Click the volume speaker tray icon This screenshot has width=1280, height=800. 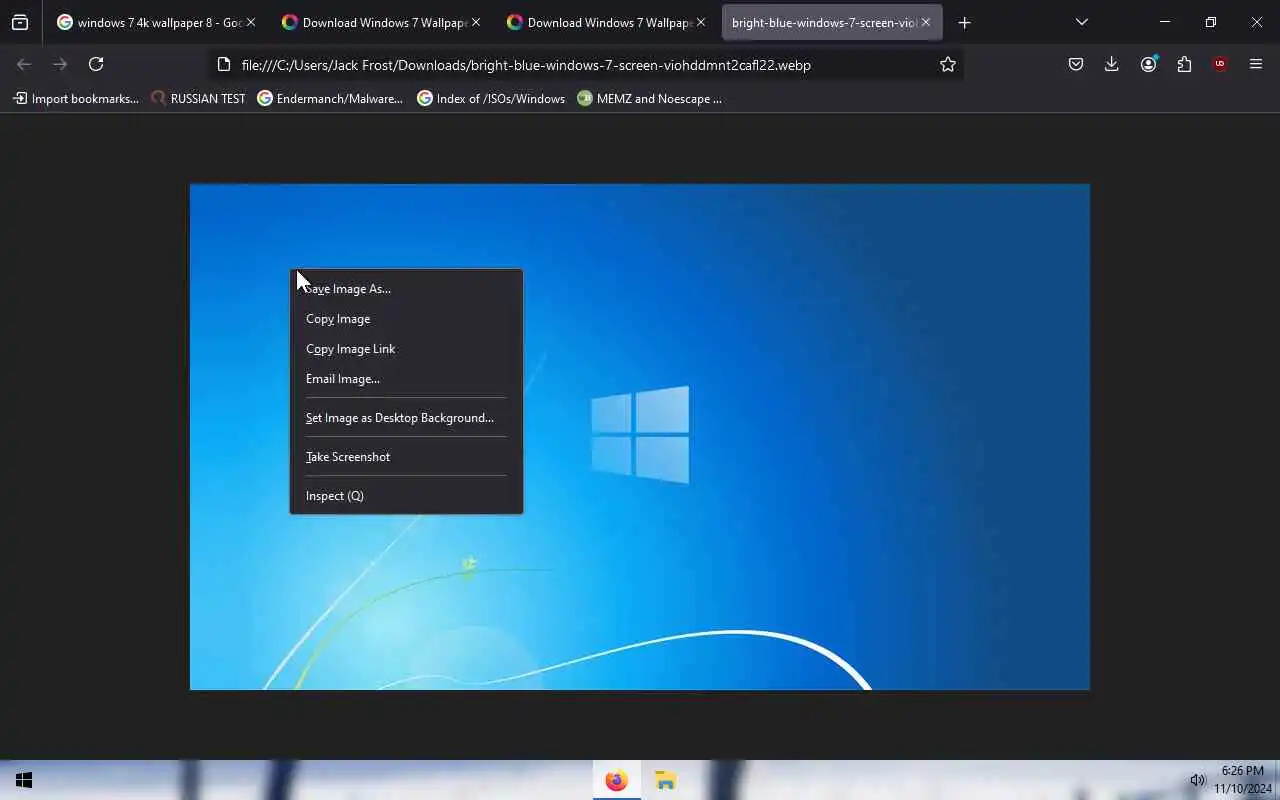click(1197, 780)
